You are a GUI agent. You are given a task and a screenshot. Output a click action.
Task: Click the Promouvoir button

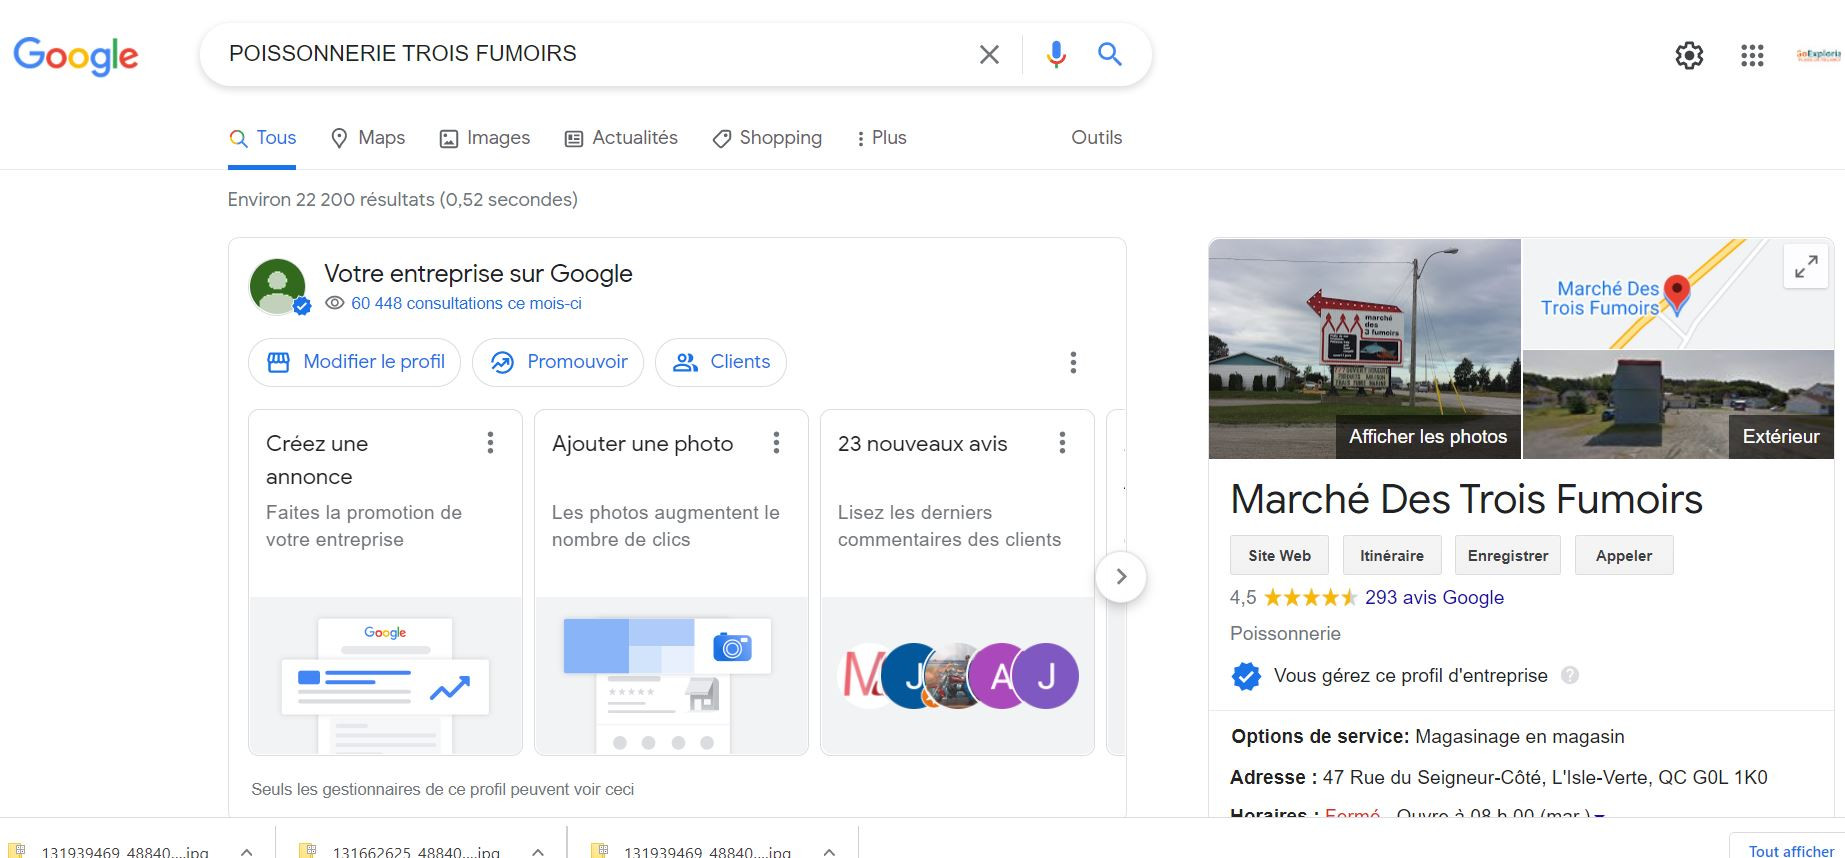point(558,362)
